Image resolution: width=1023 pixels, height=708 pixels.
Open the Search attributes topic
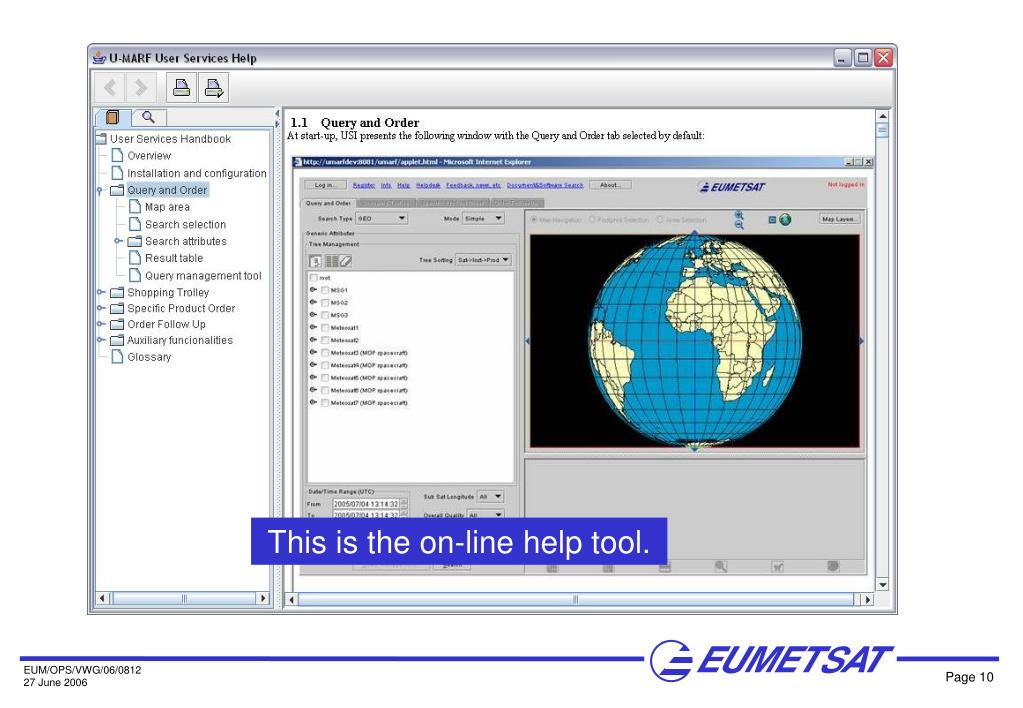click(x=185, y=241)
